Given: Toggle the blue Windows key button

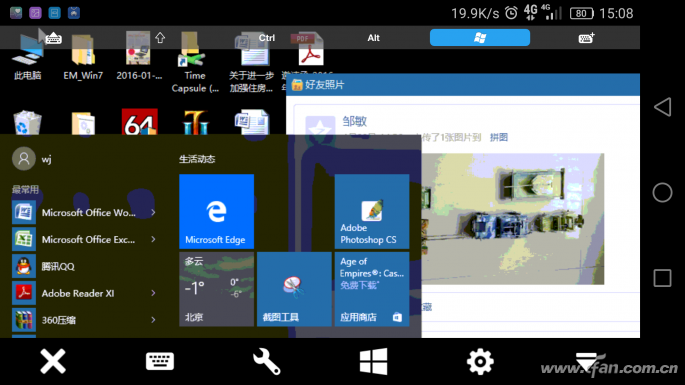Looking at the screenshot, I should (480, 38).
